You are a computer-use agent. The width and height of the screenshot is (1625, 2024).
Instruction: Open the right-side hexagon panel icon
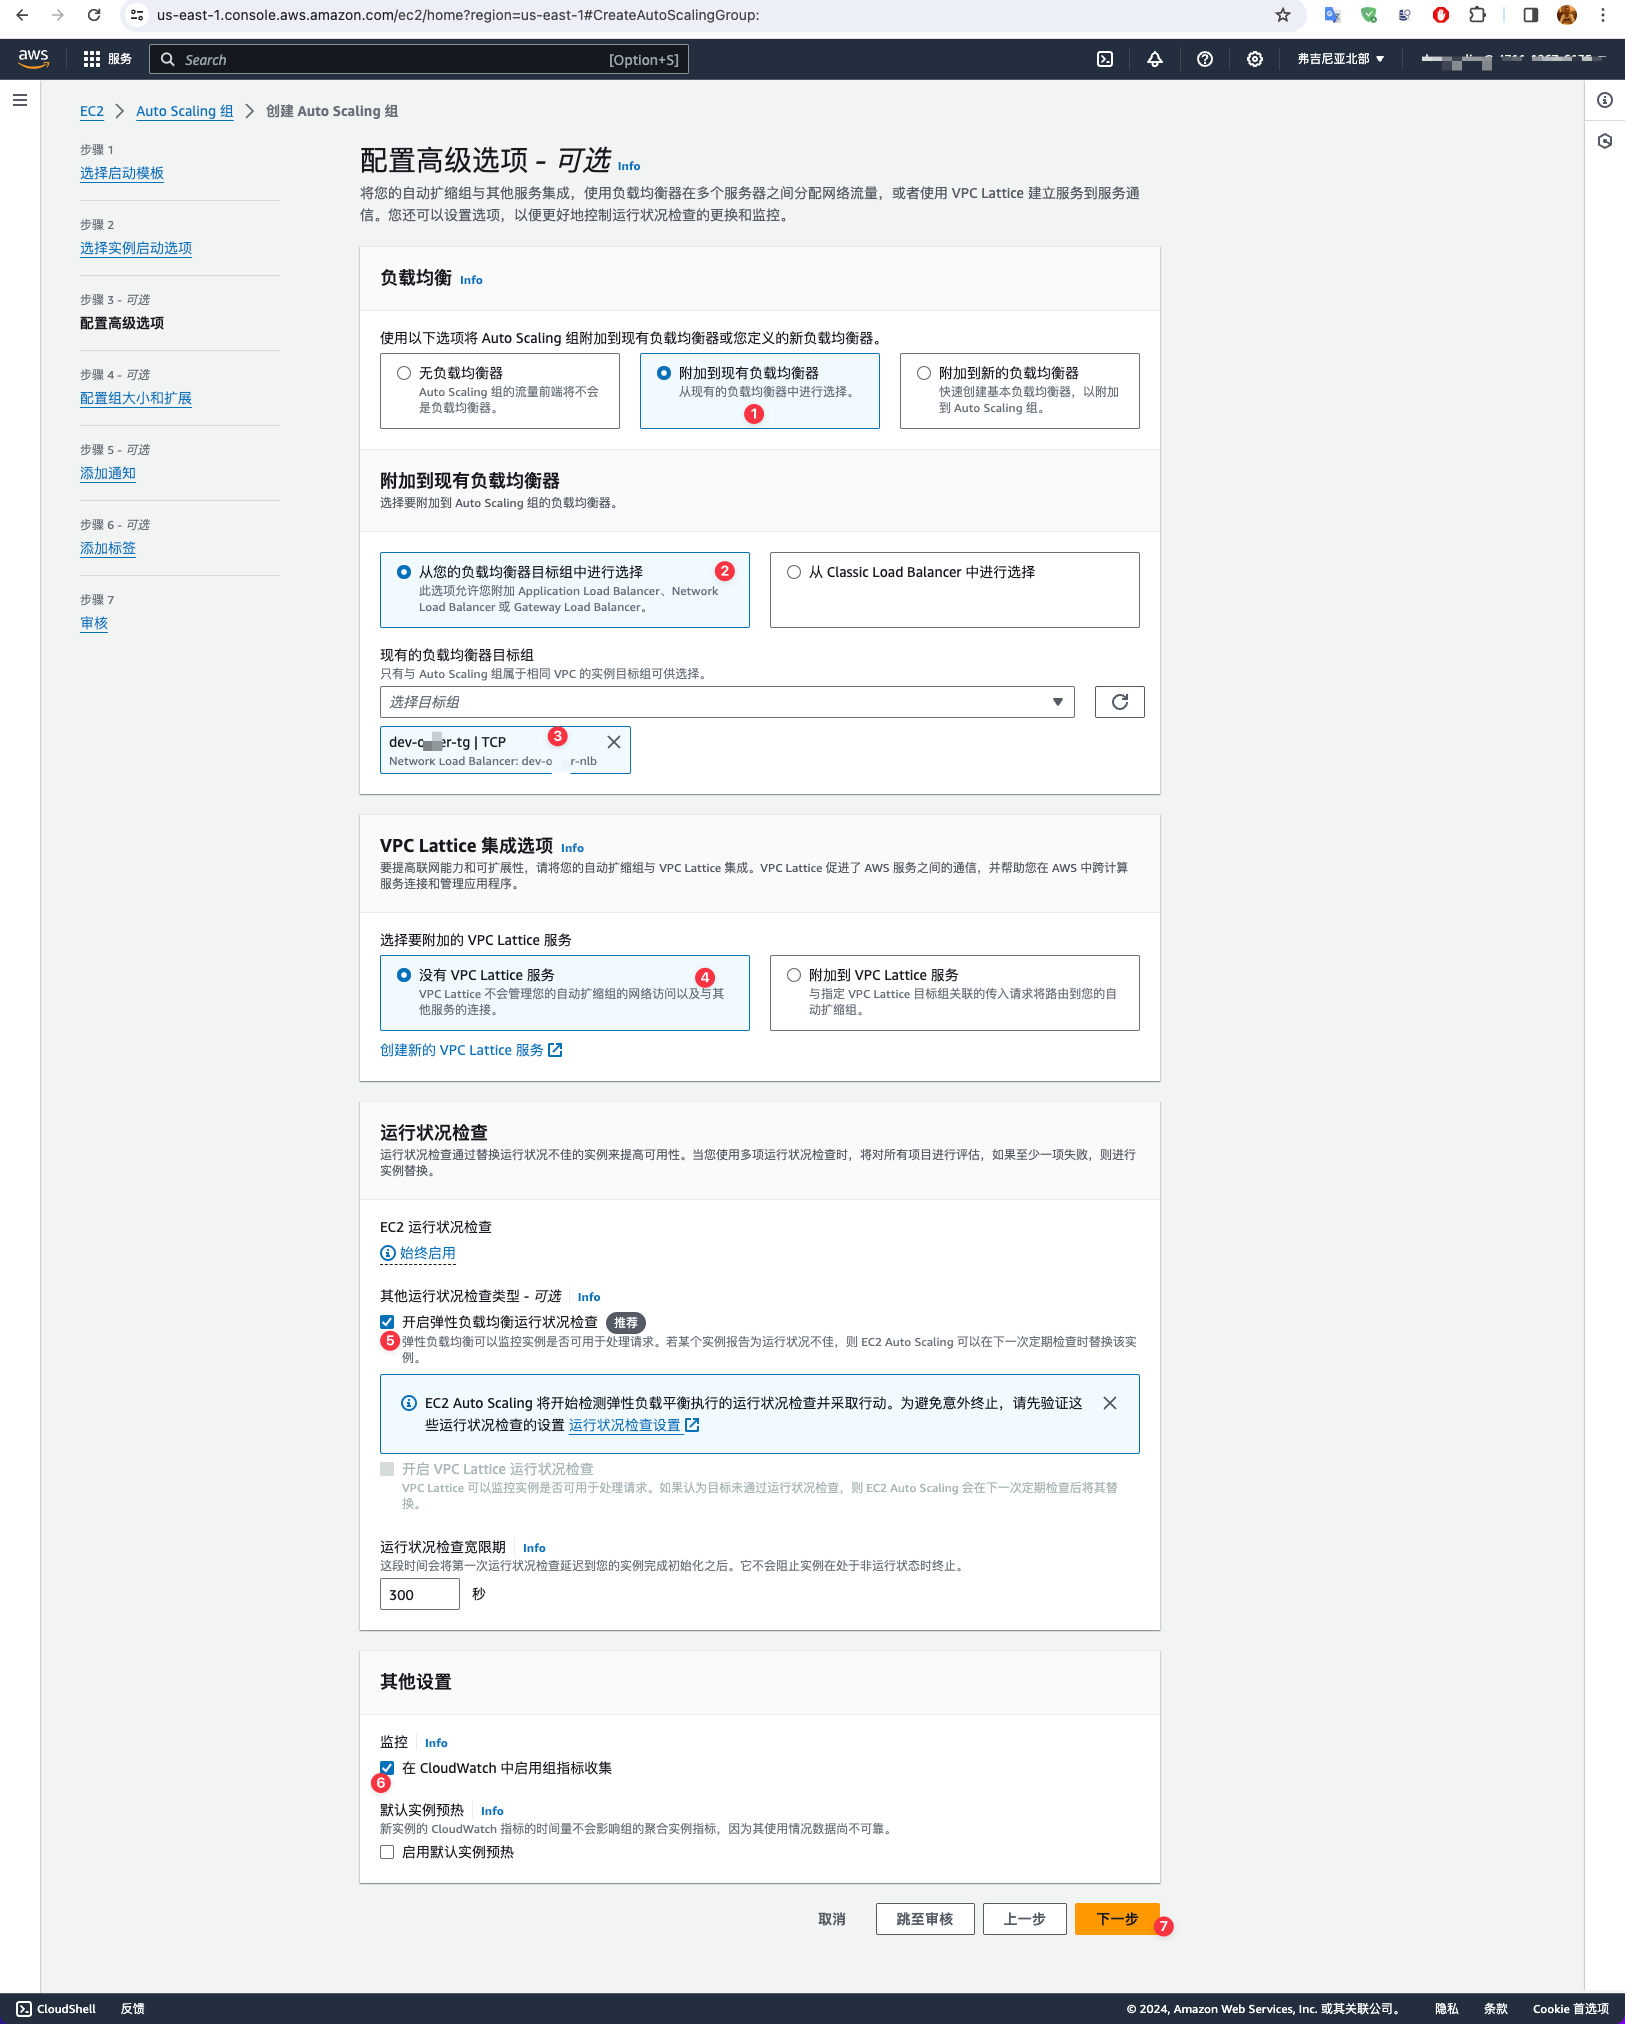pos(1605,141)
